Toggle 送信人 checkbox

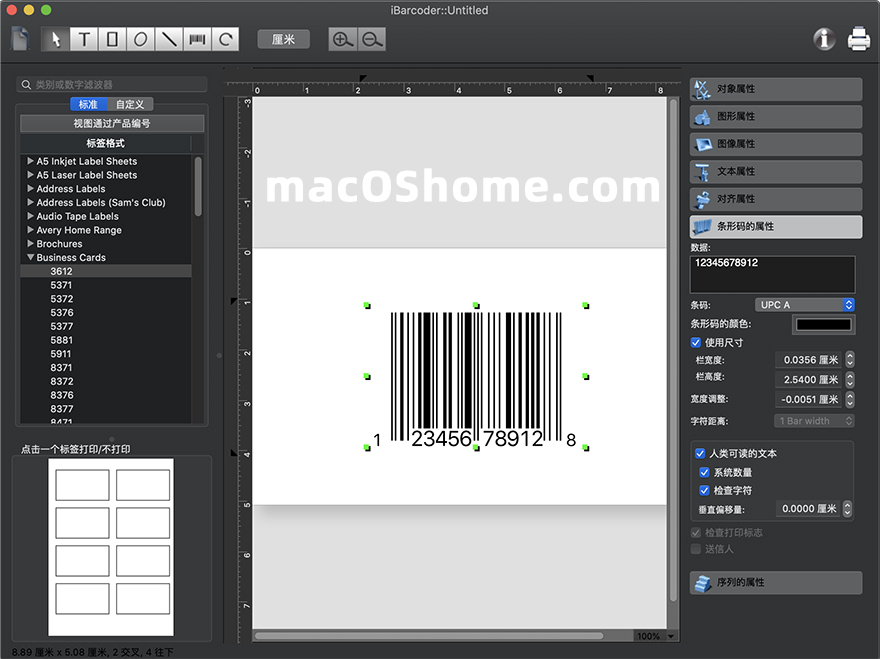pyautogui.click(x=696, y=549)
